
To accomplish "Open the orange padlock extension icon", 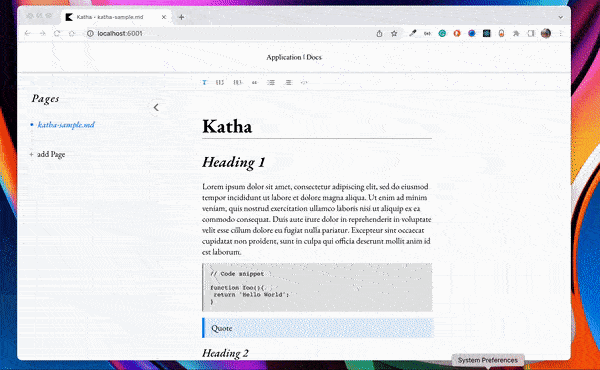I will pyautogui.click(x=501, y=33).
